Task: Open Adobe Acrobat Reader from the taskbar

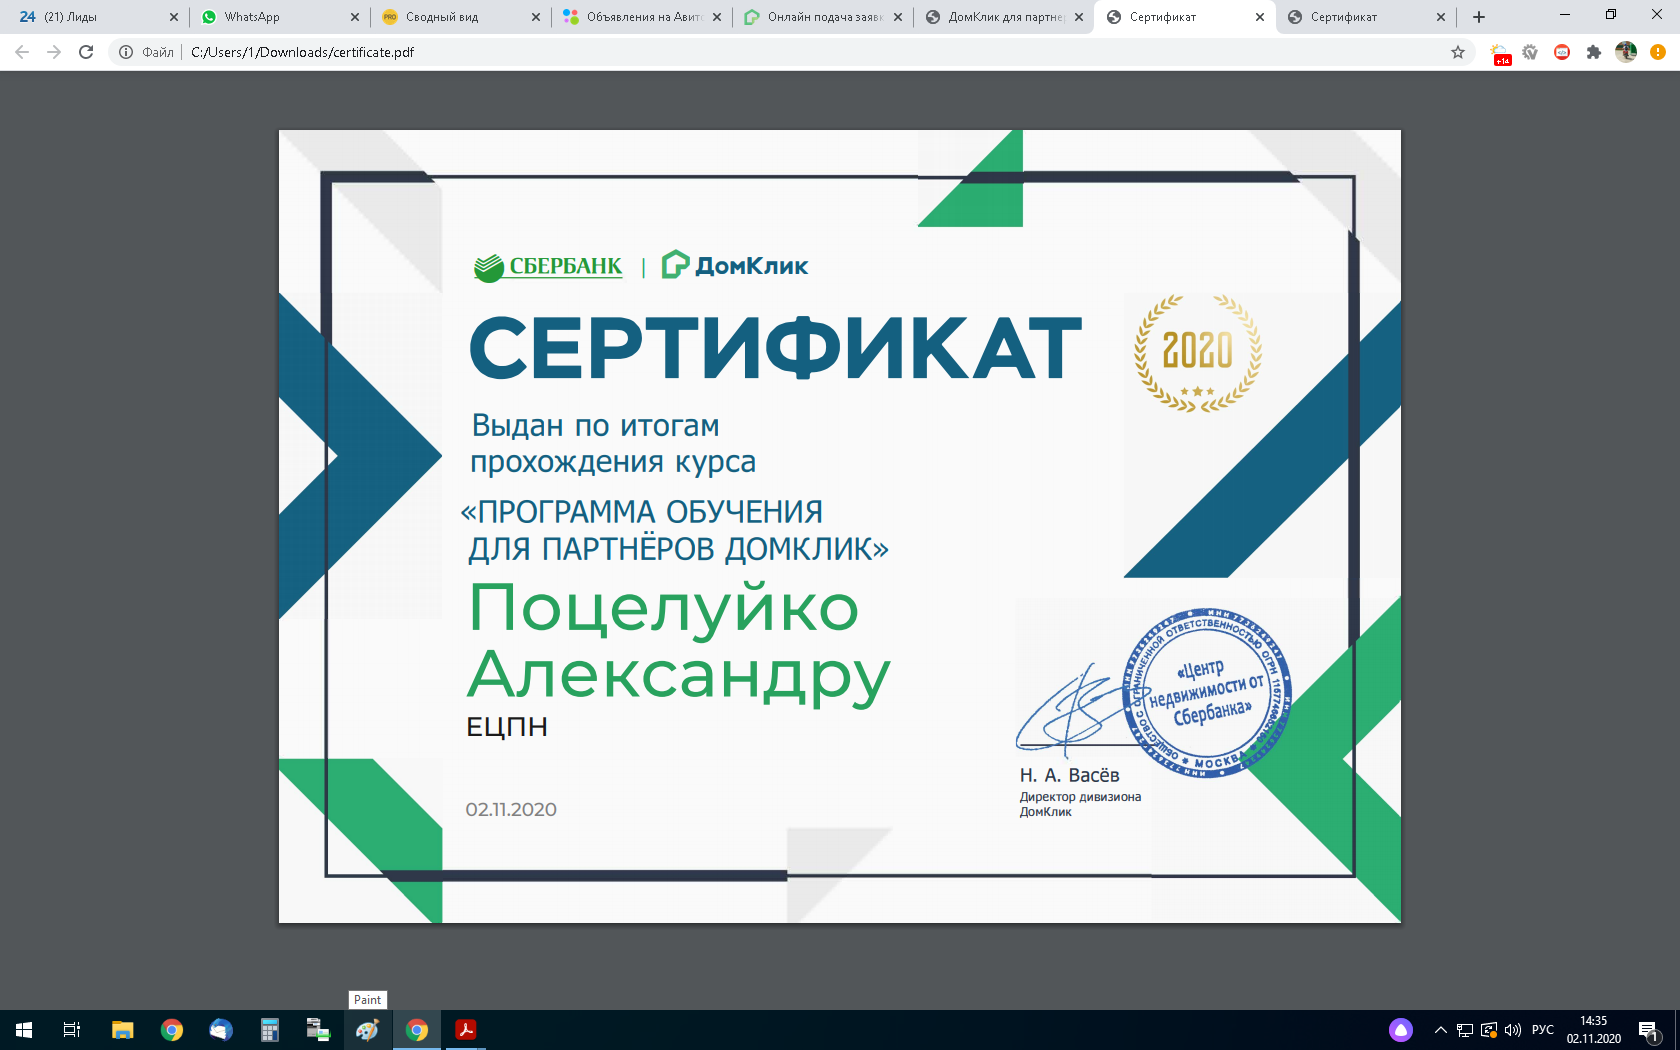Action: point(466,1030)
